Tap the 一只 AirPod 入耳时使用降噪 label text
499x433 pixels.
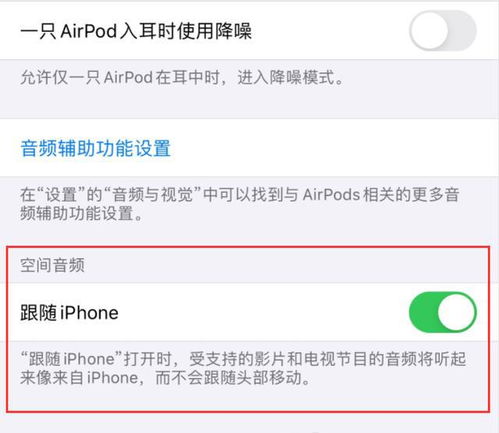point(136,31)
